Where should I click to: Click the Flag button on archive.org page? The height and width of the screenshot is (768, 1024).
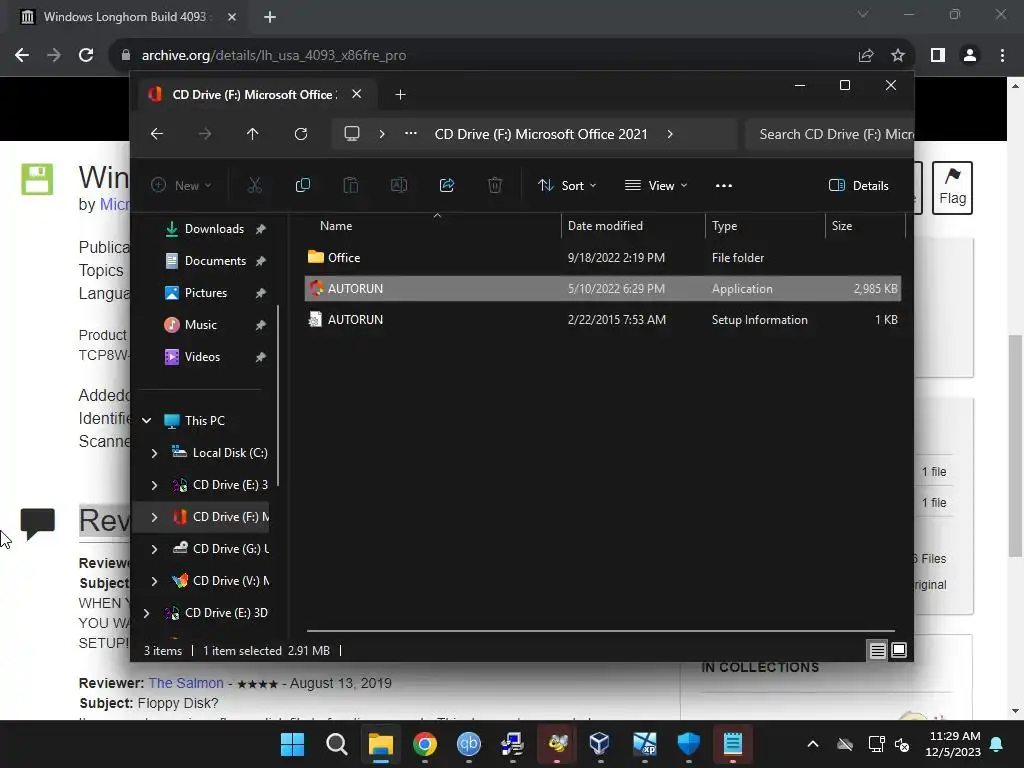point(952,188)
